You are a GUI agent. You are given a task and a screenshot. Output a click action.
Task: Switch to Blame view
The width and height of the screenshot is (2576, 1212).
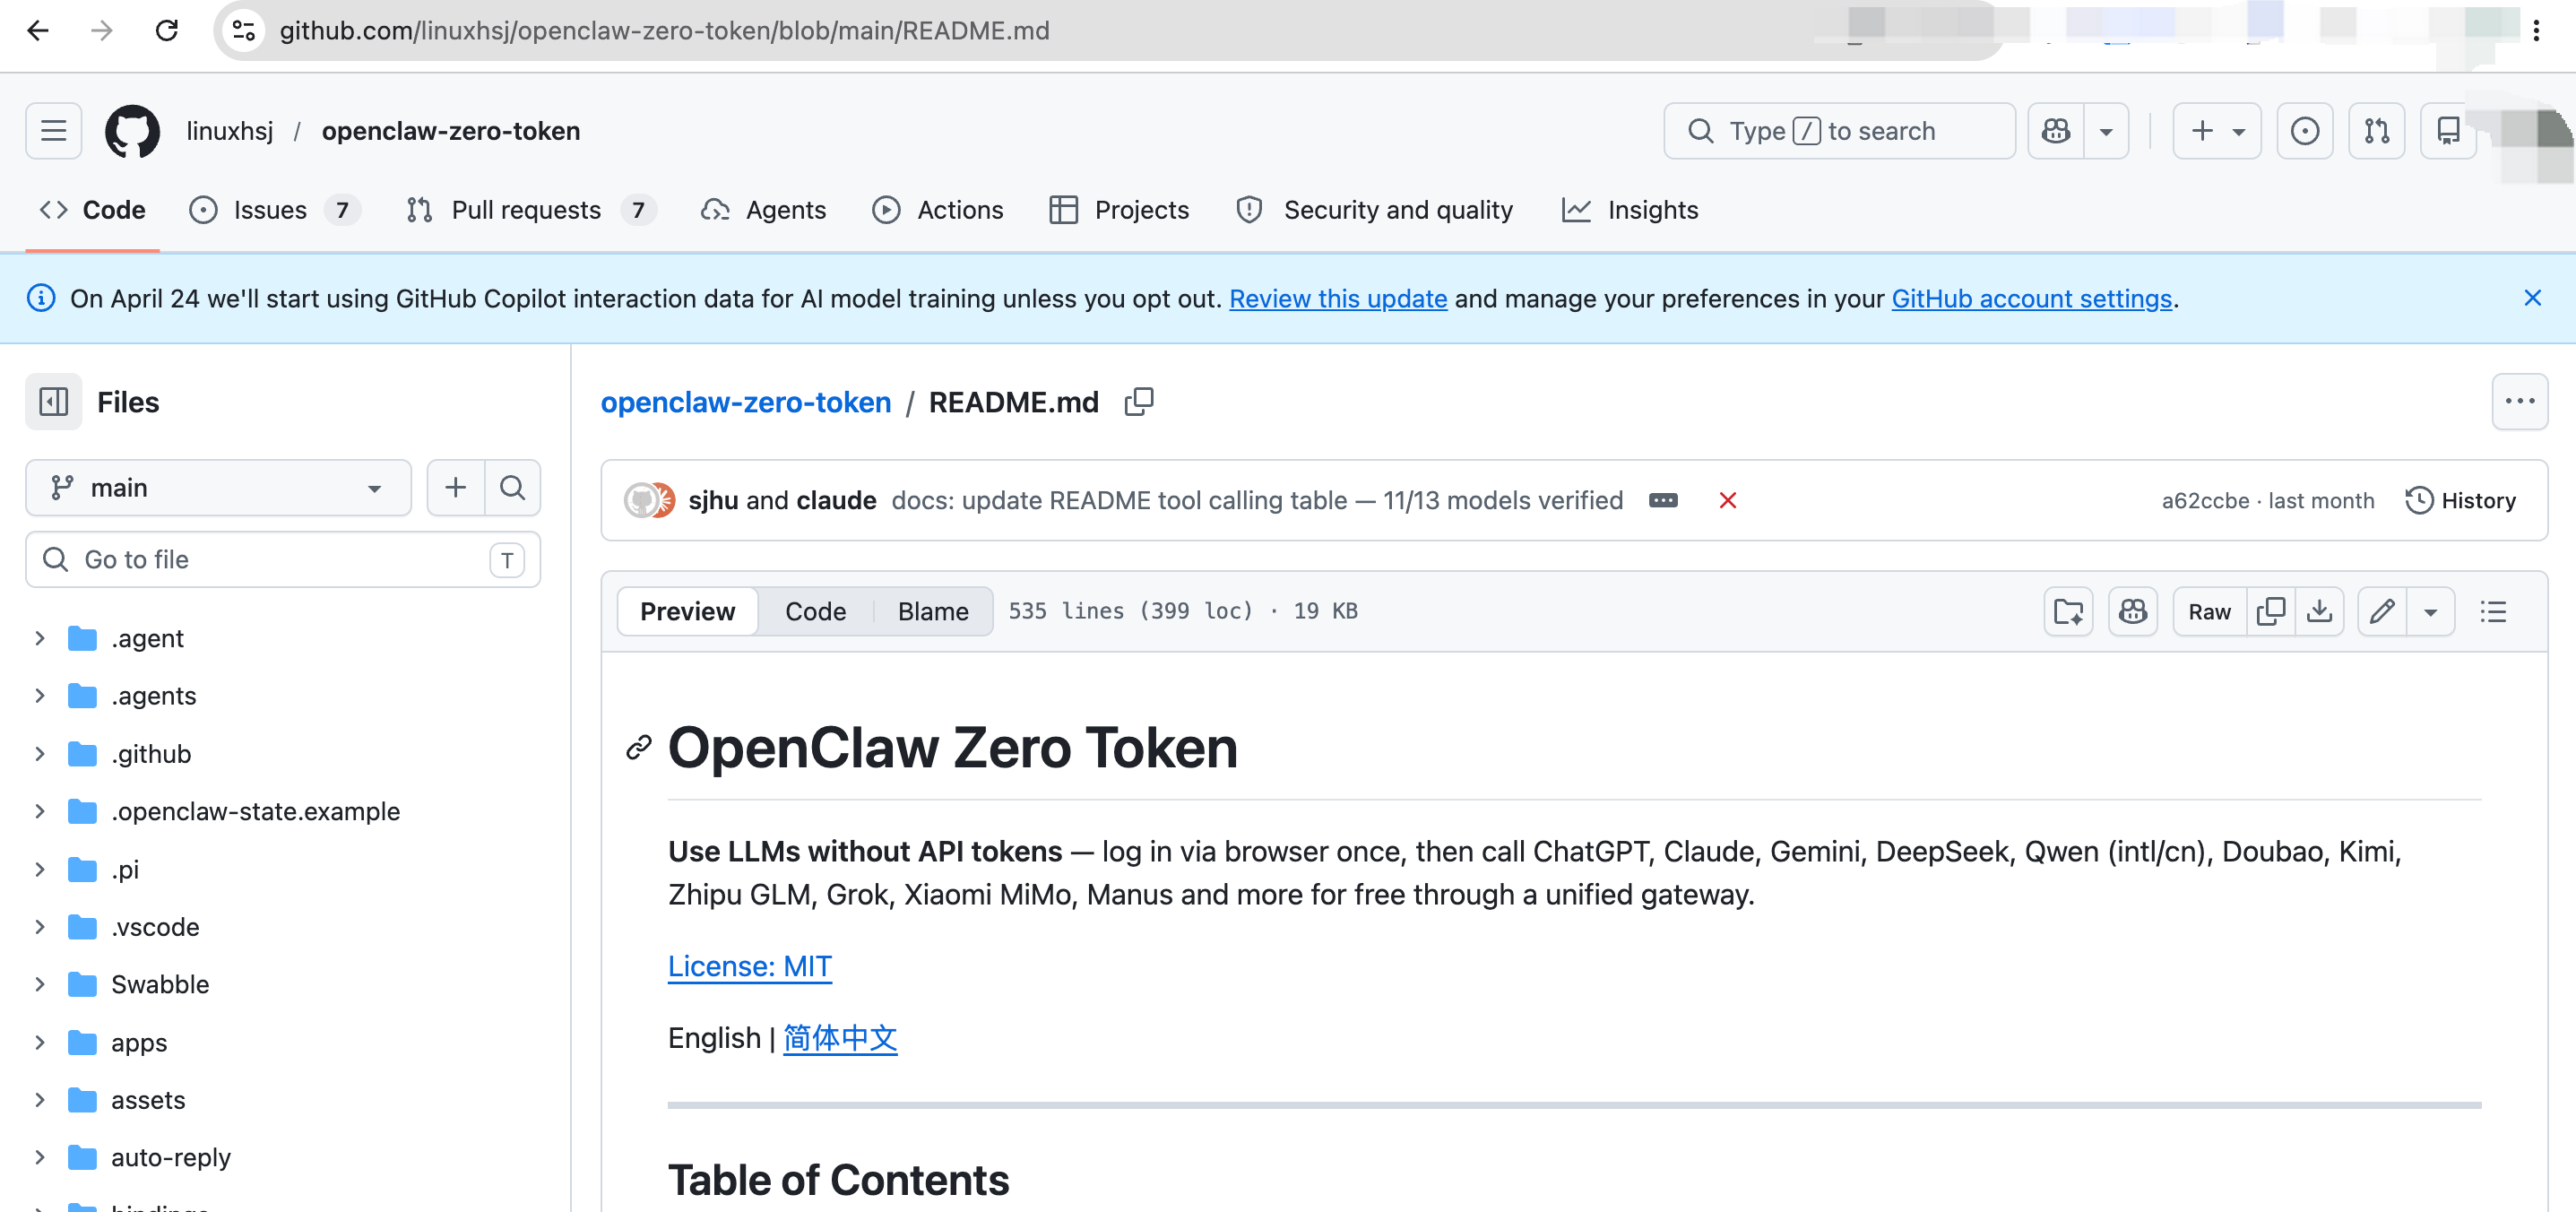pyautogui.click(x=933, y=611)
